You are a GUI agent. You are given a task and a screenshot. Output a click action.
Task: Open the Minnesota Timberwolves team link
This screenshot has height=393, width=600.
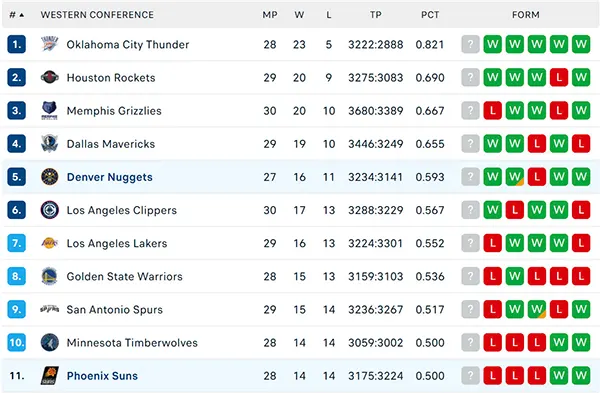click(x=132, y=342)
